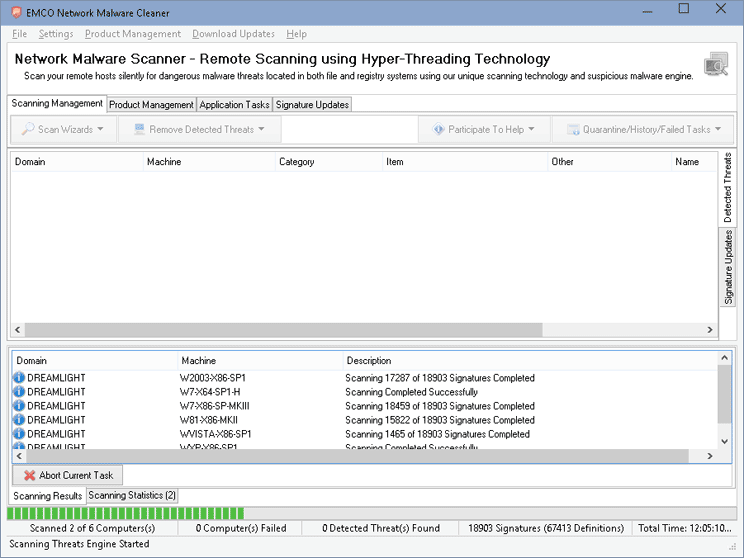Sort scan log by Description column header
The width and height of the screenshot is (744, 558).
click(530, 361)
